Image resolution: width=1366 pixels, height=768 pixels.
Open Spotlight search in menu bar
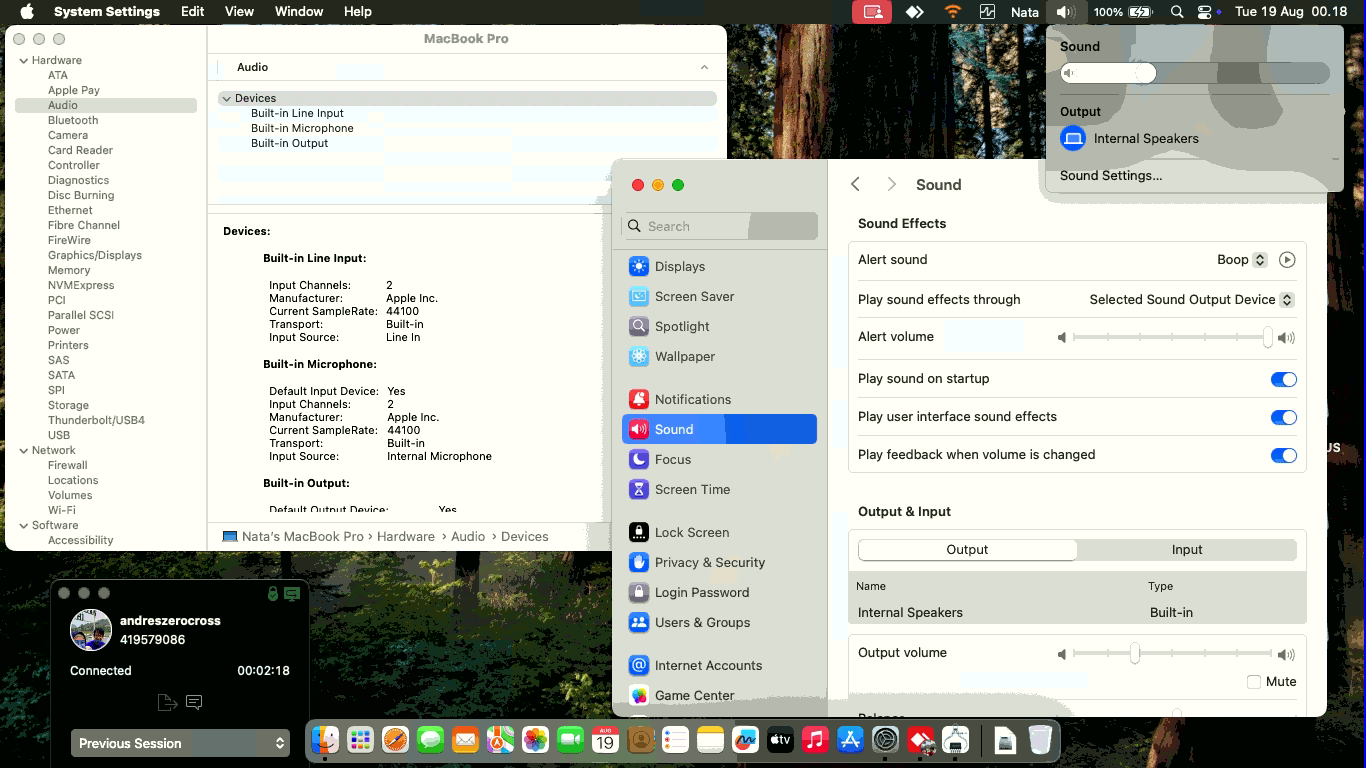(x=1177, y=12)
